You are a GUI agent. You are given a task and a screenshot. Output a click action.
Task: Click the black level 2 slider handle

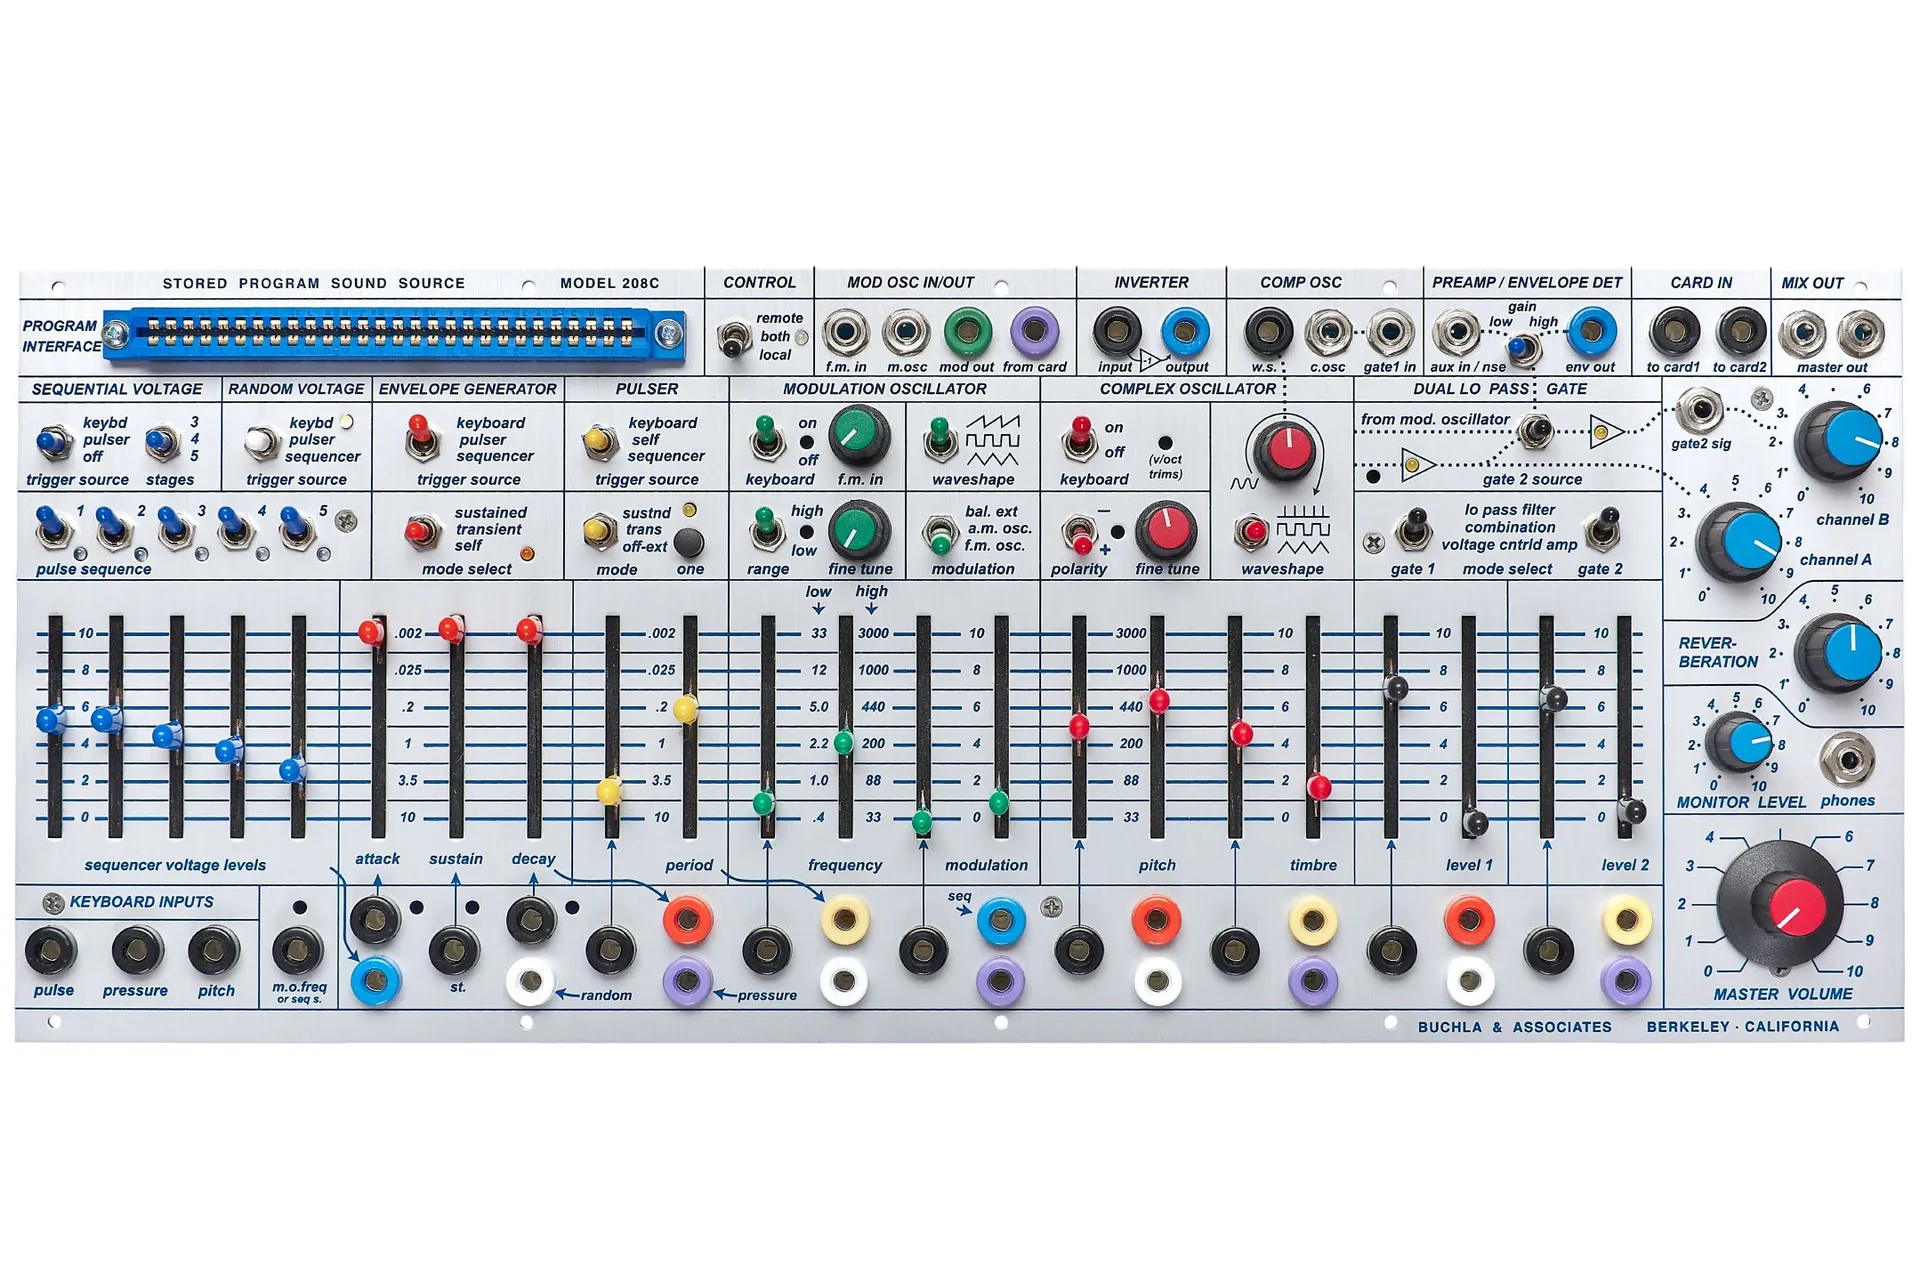[1632, 810]
